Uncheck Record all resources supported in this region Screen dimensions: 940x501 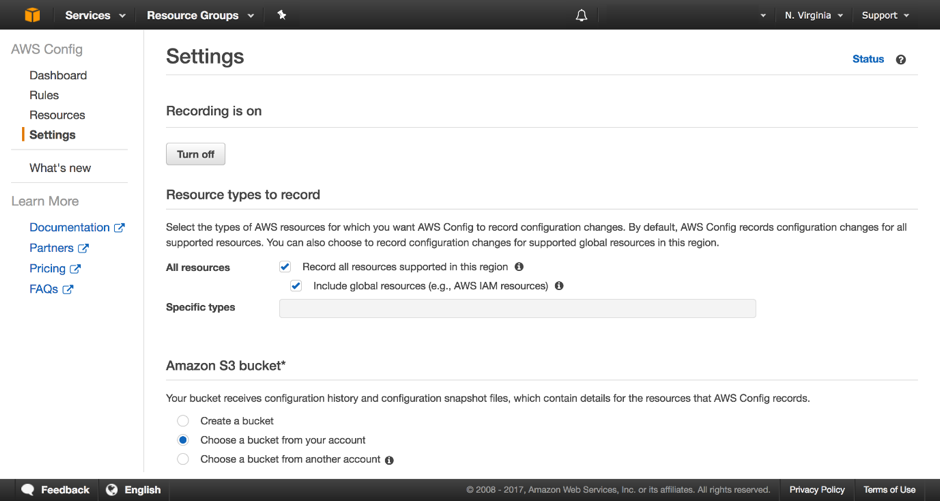pyautogui.click(x=285, y=267)
